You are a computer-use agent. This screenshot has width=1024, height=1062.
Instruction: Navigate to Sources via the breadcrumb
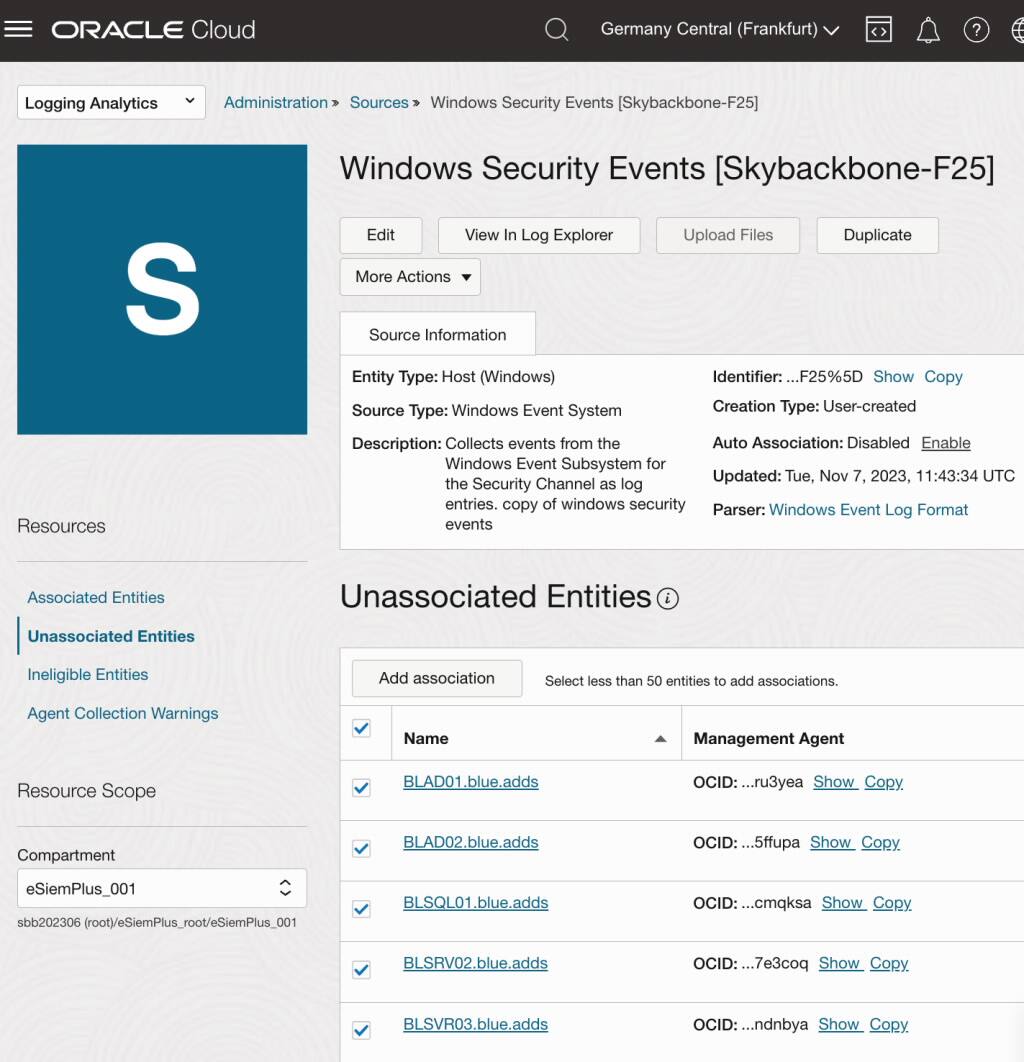379,102
